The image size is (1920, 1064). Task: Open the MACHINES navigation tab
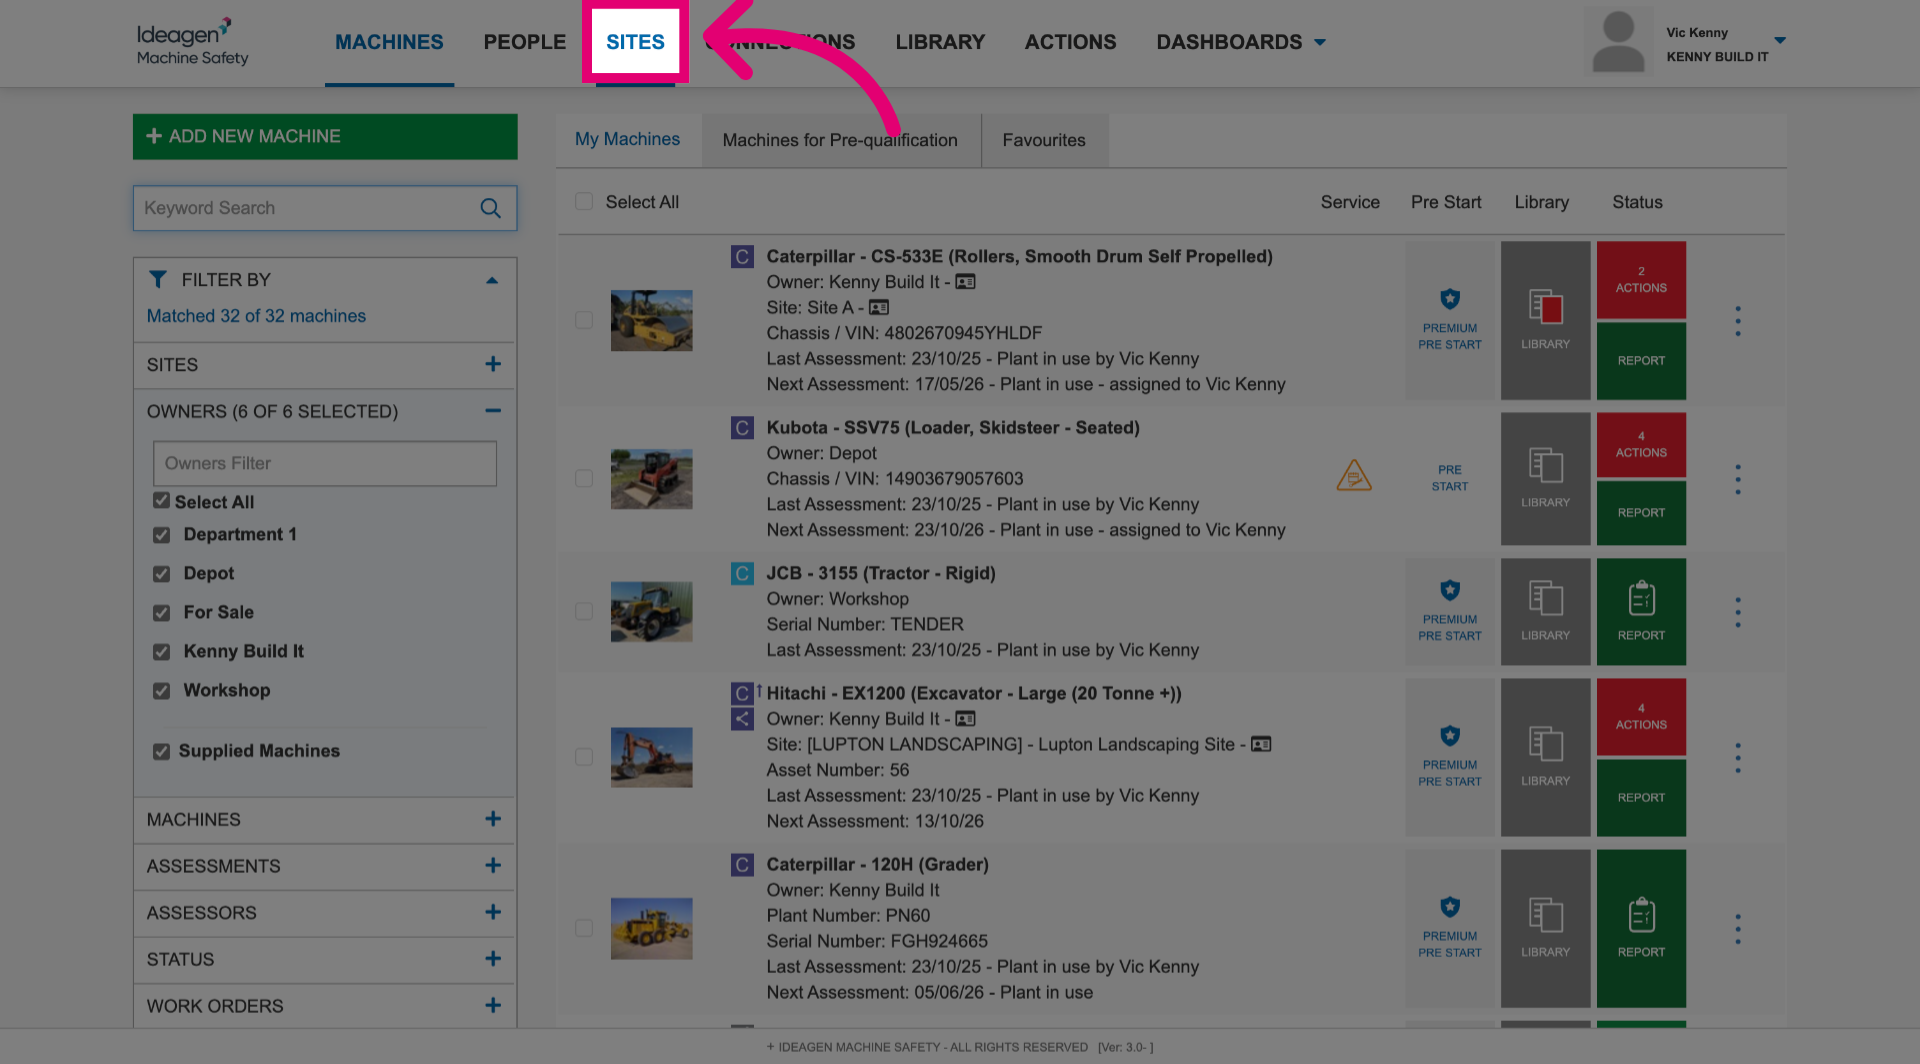389,42
